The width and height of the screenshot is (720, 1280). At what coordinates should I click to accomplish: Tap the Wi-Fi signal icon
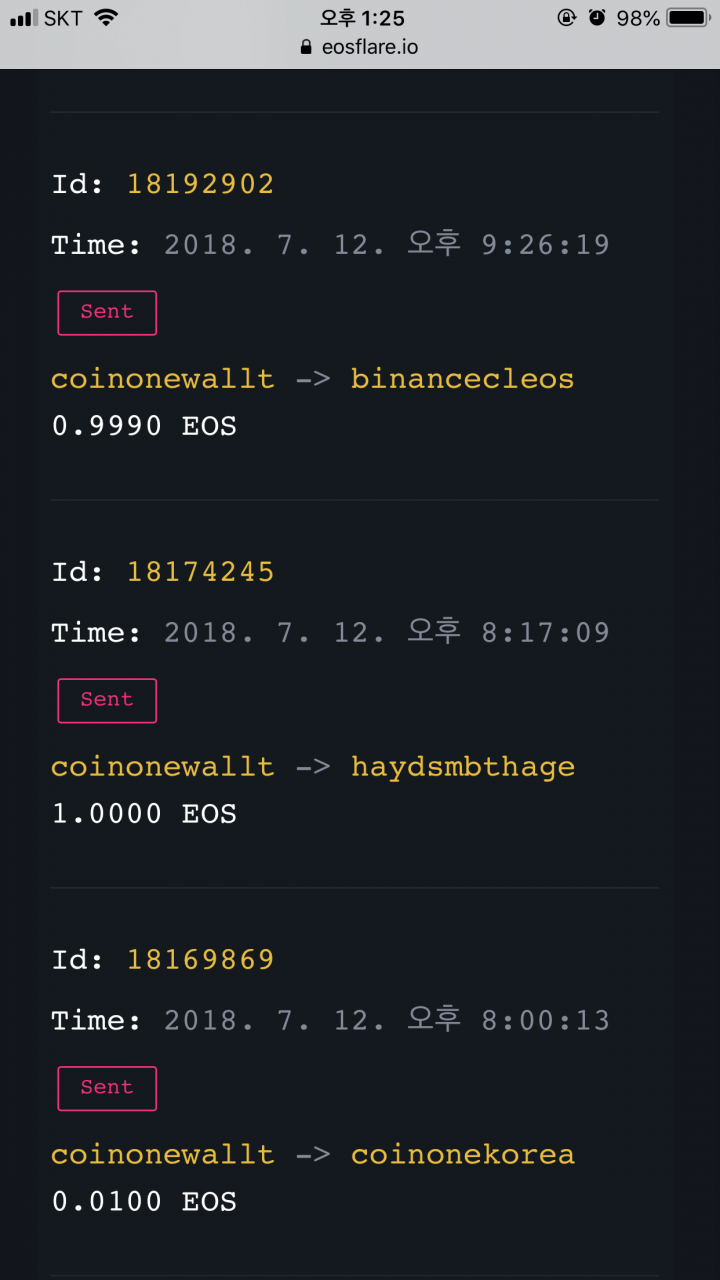pyautogui.click(x=105, y=17)
